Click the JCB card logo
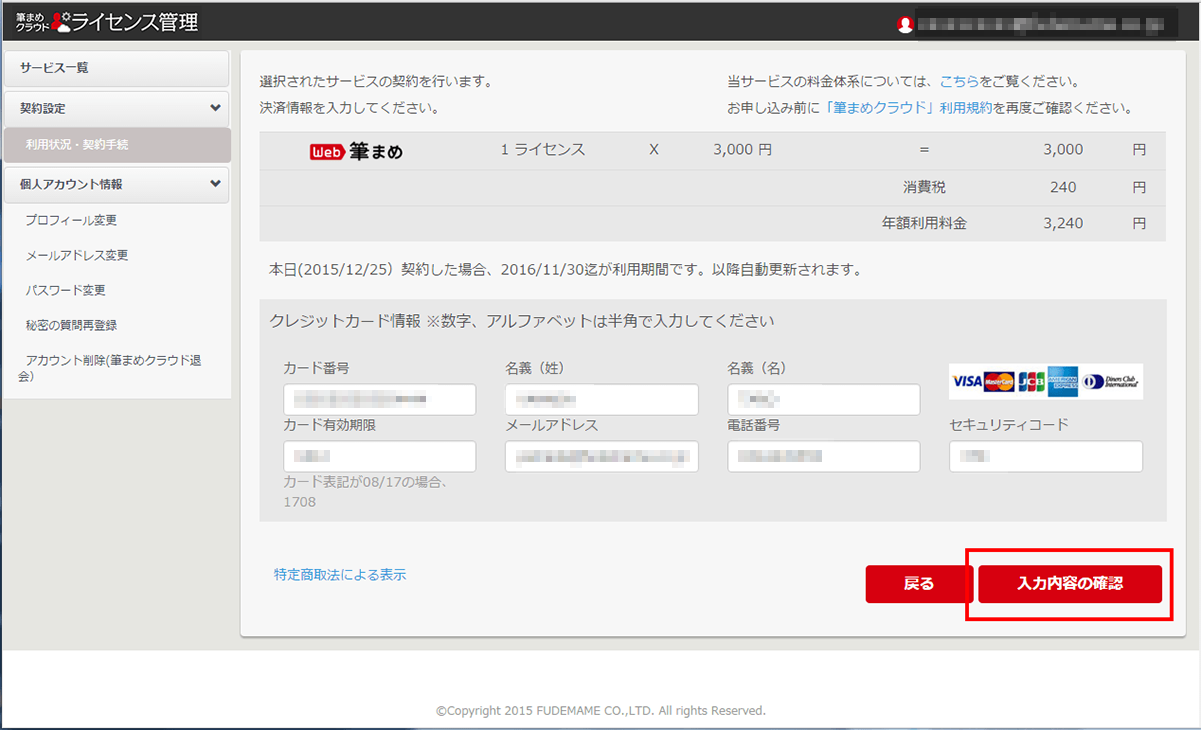Image resolution: width=1201 pixels, height=730 pixels. click(x=1031, y=381)
